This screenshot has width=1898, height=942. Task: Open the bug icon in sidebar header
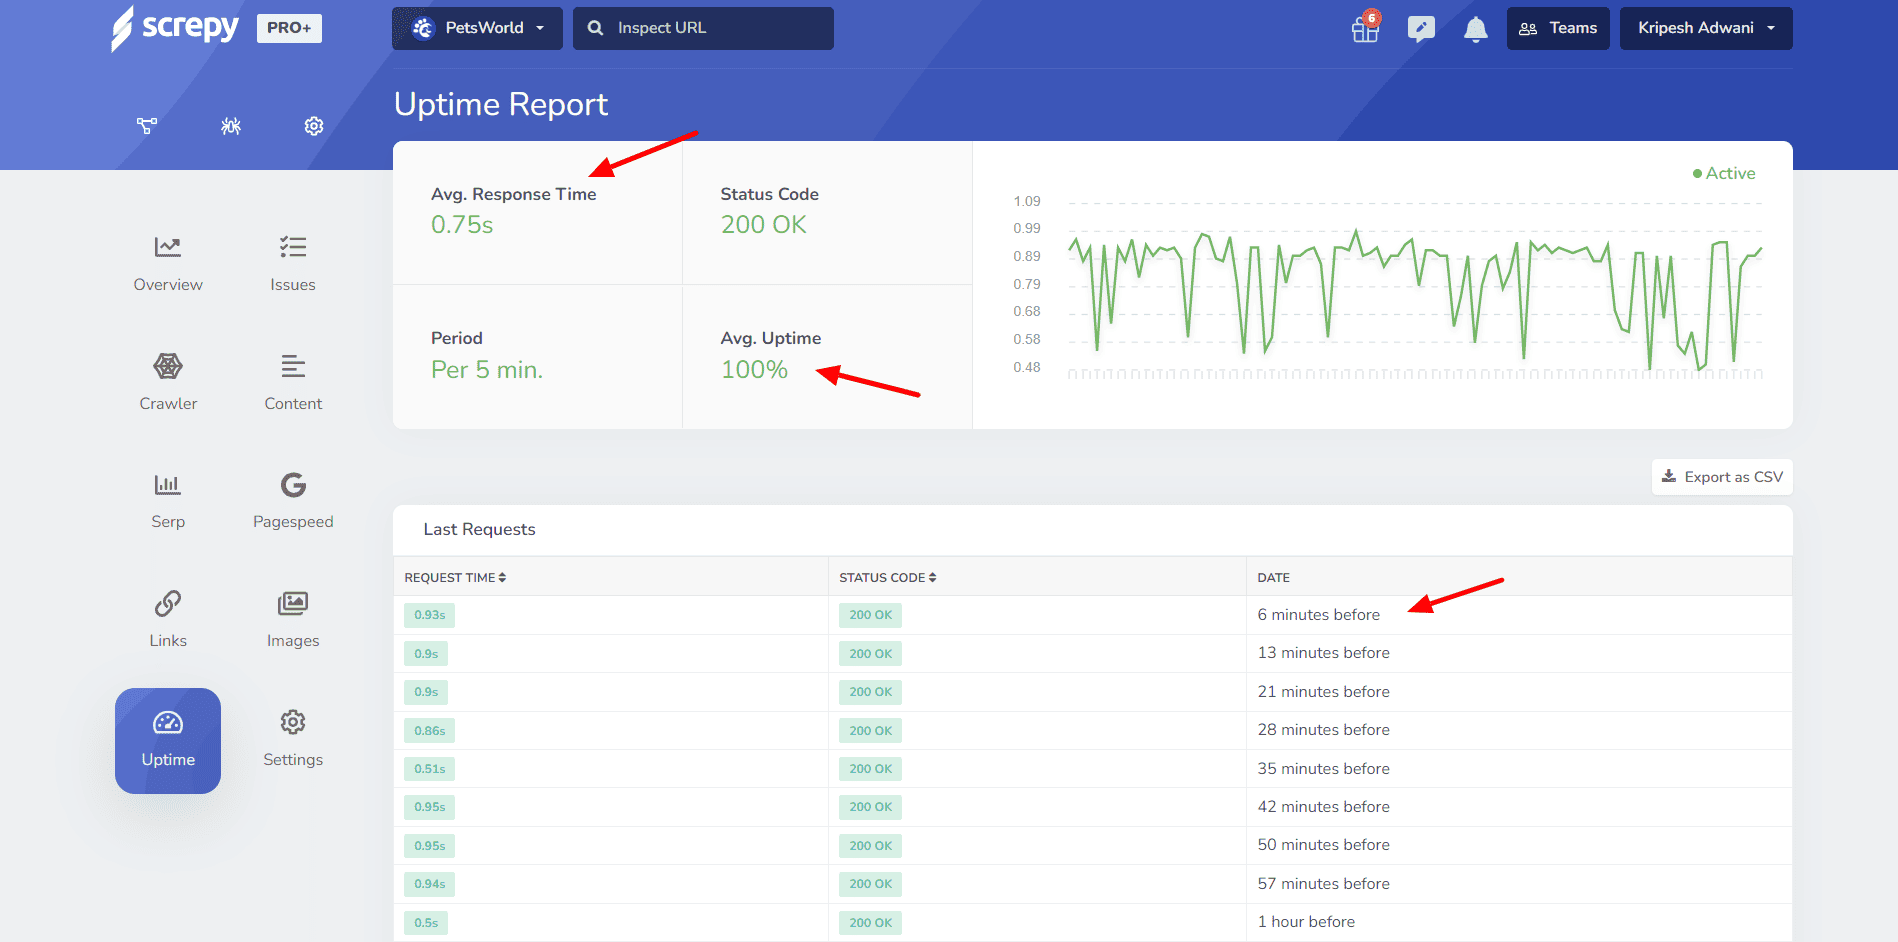pos(231,126)
